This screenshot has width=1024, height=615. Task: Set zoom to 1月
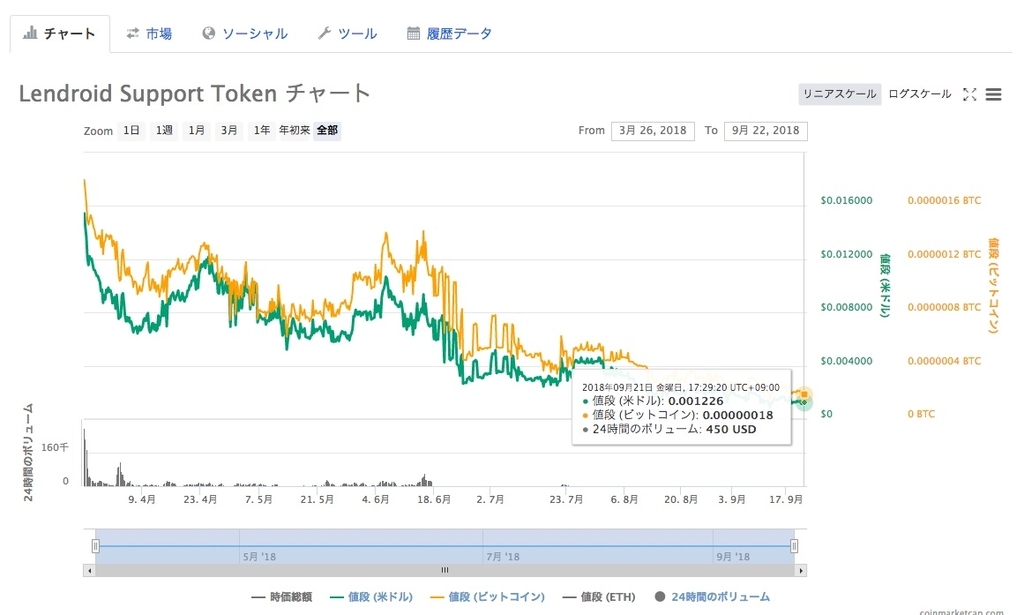click(x=197, y=131)
